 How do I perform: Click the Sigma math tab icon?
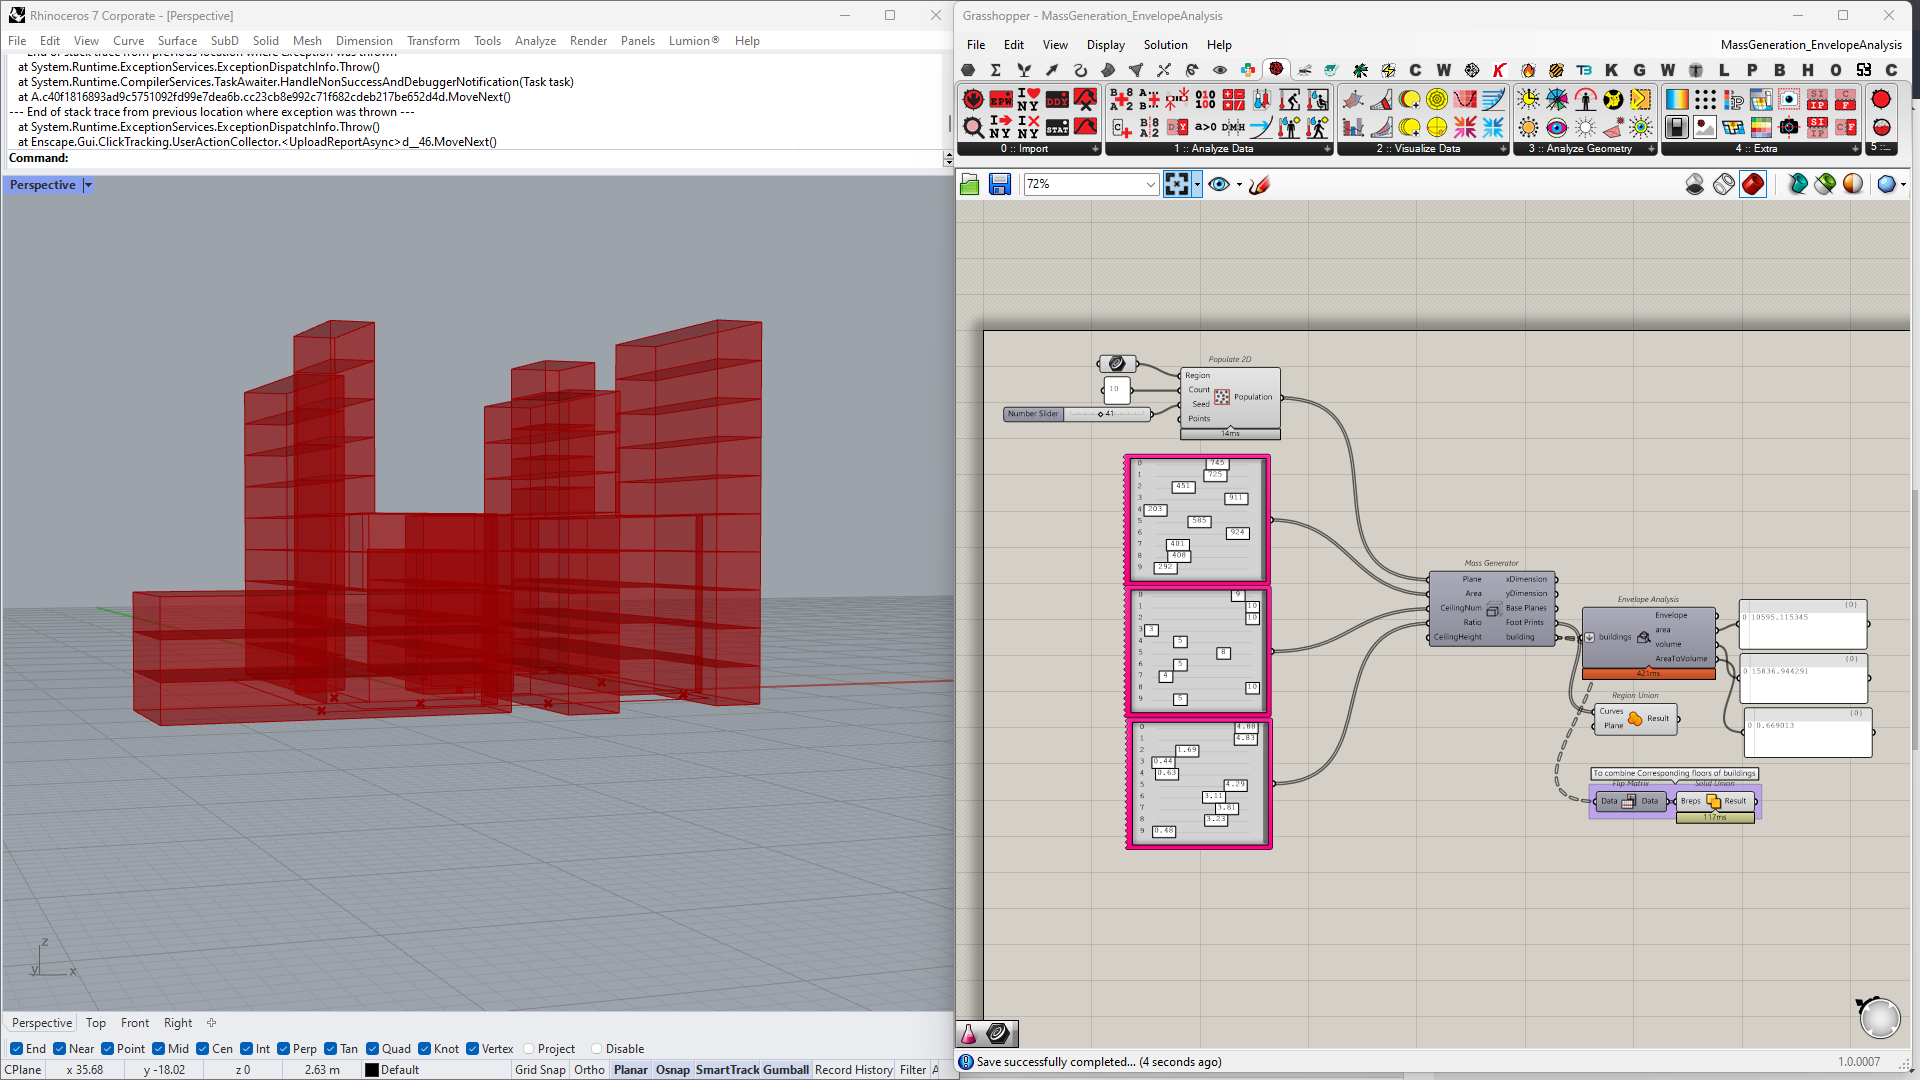(995, 70)
